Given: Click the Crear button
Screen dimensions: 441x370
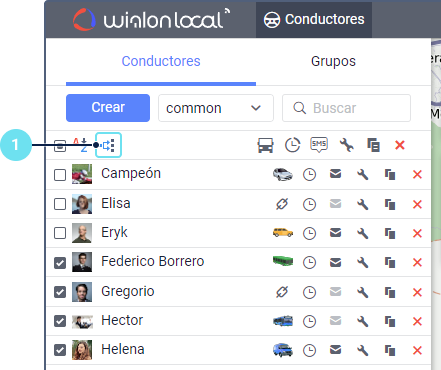Looking at the screenshot, I should (108, 108).
